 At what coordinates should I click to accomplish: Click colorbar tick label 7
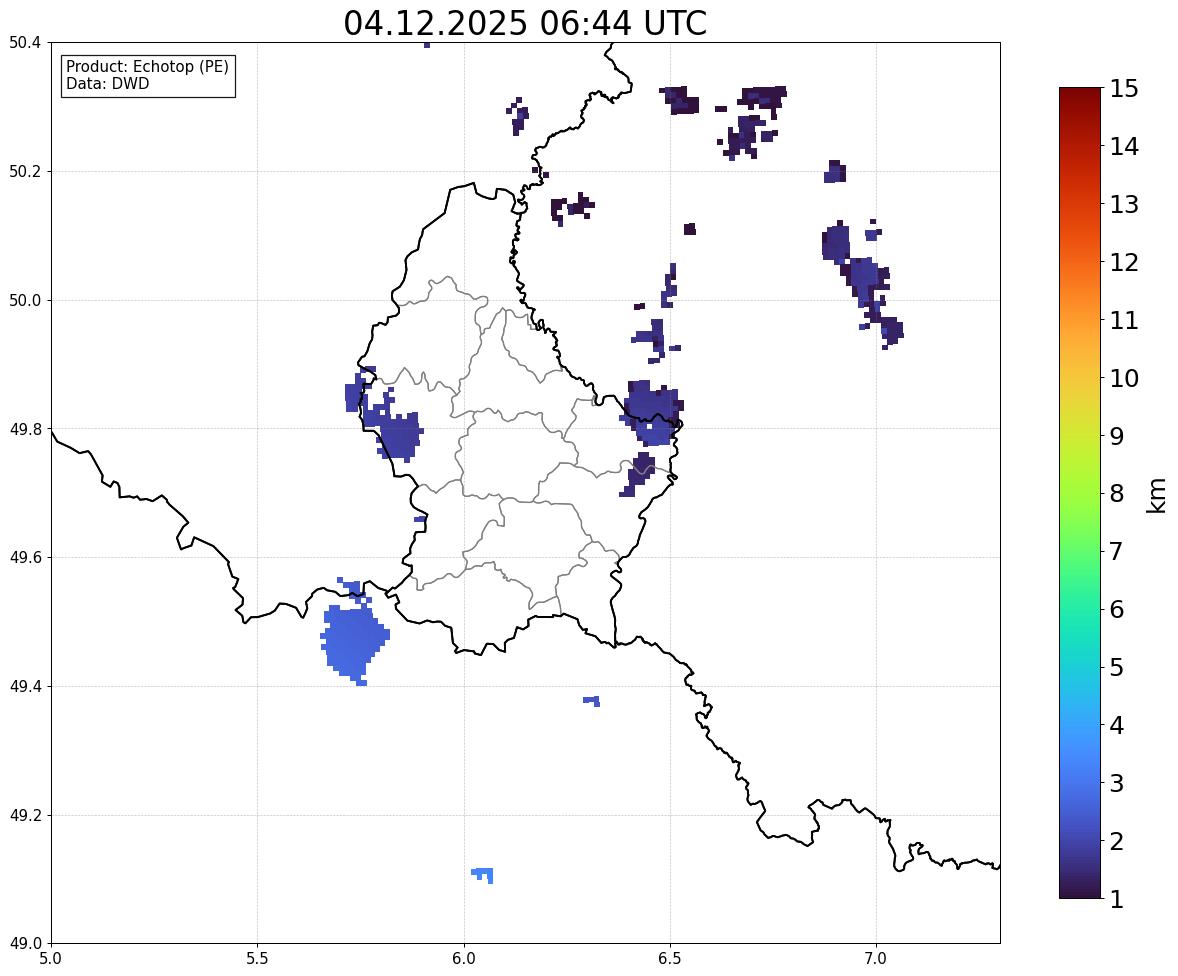[x=1117, y=551]
